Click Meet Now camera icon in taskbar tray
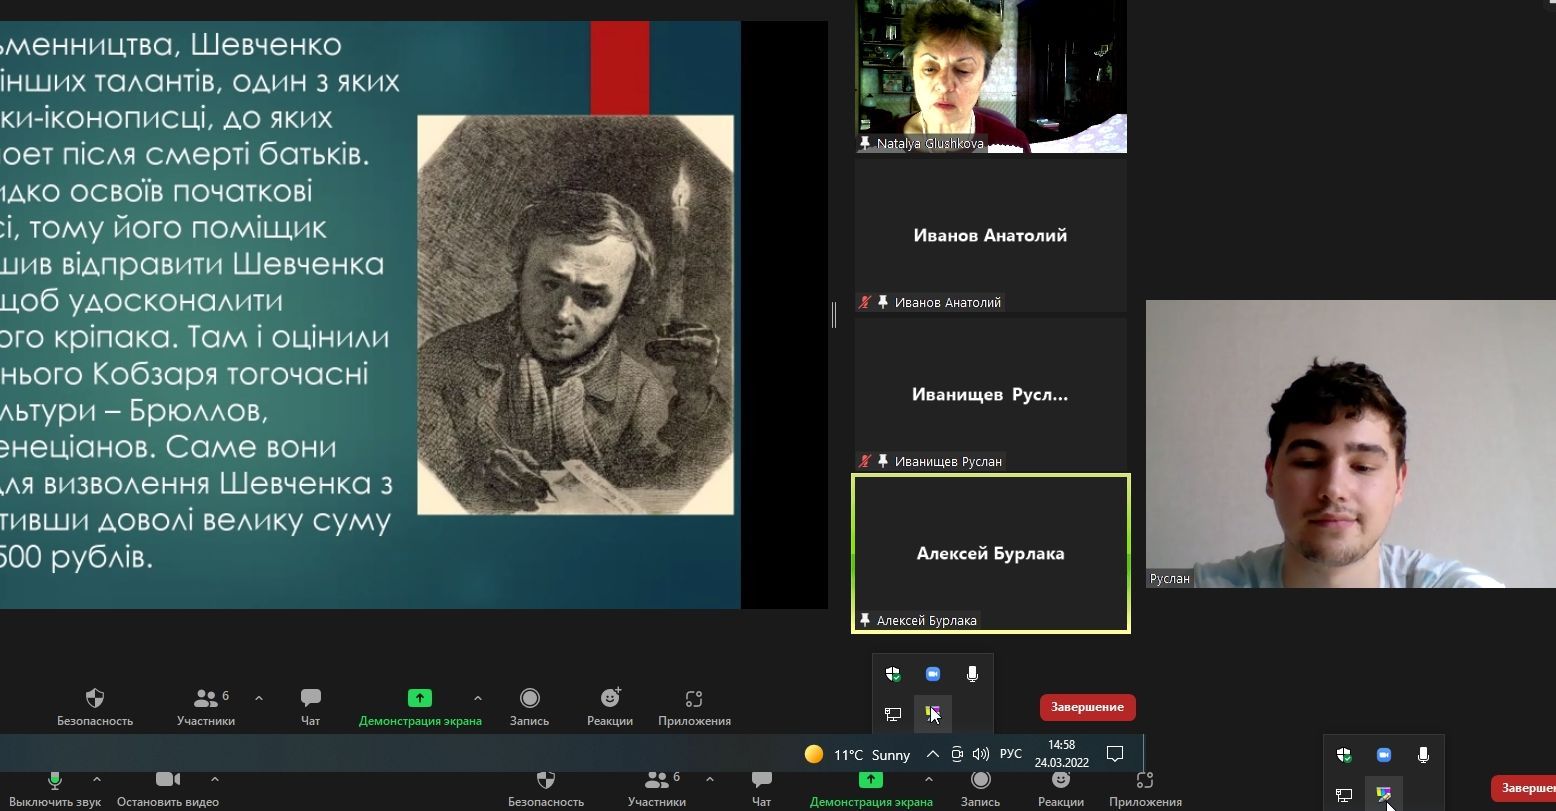1556x811 pixels. tap(957, 754)
